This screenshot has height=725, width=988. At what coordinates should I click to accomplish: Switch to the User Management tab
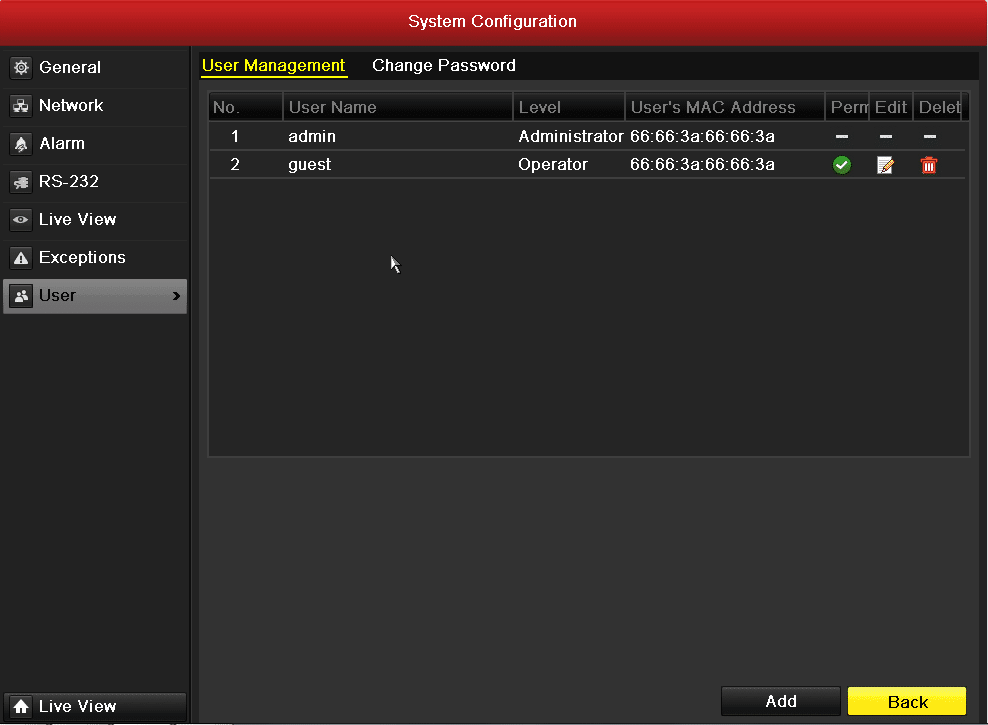273,66
